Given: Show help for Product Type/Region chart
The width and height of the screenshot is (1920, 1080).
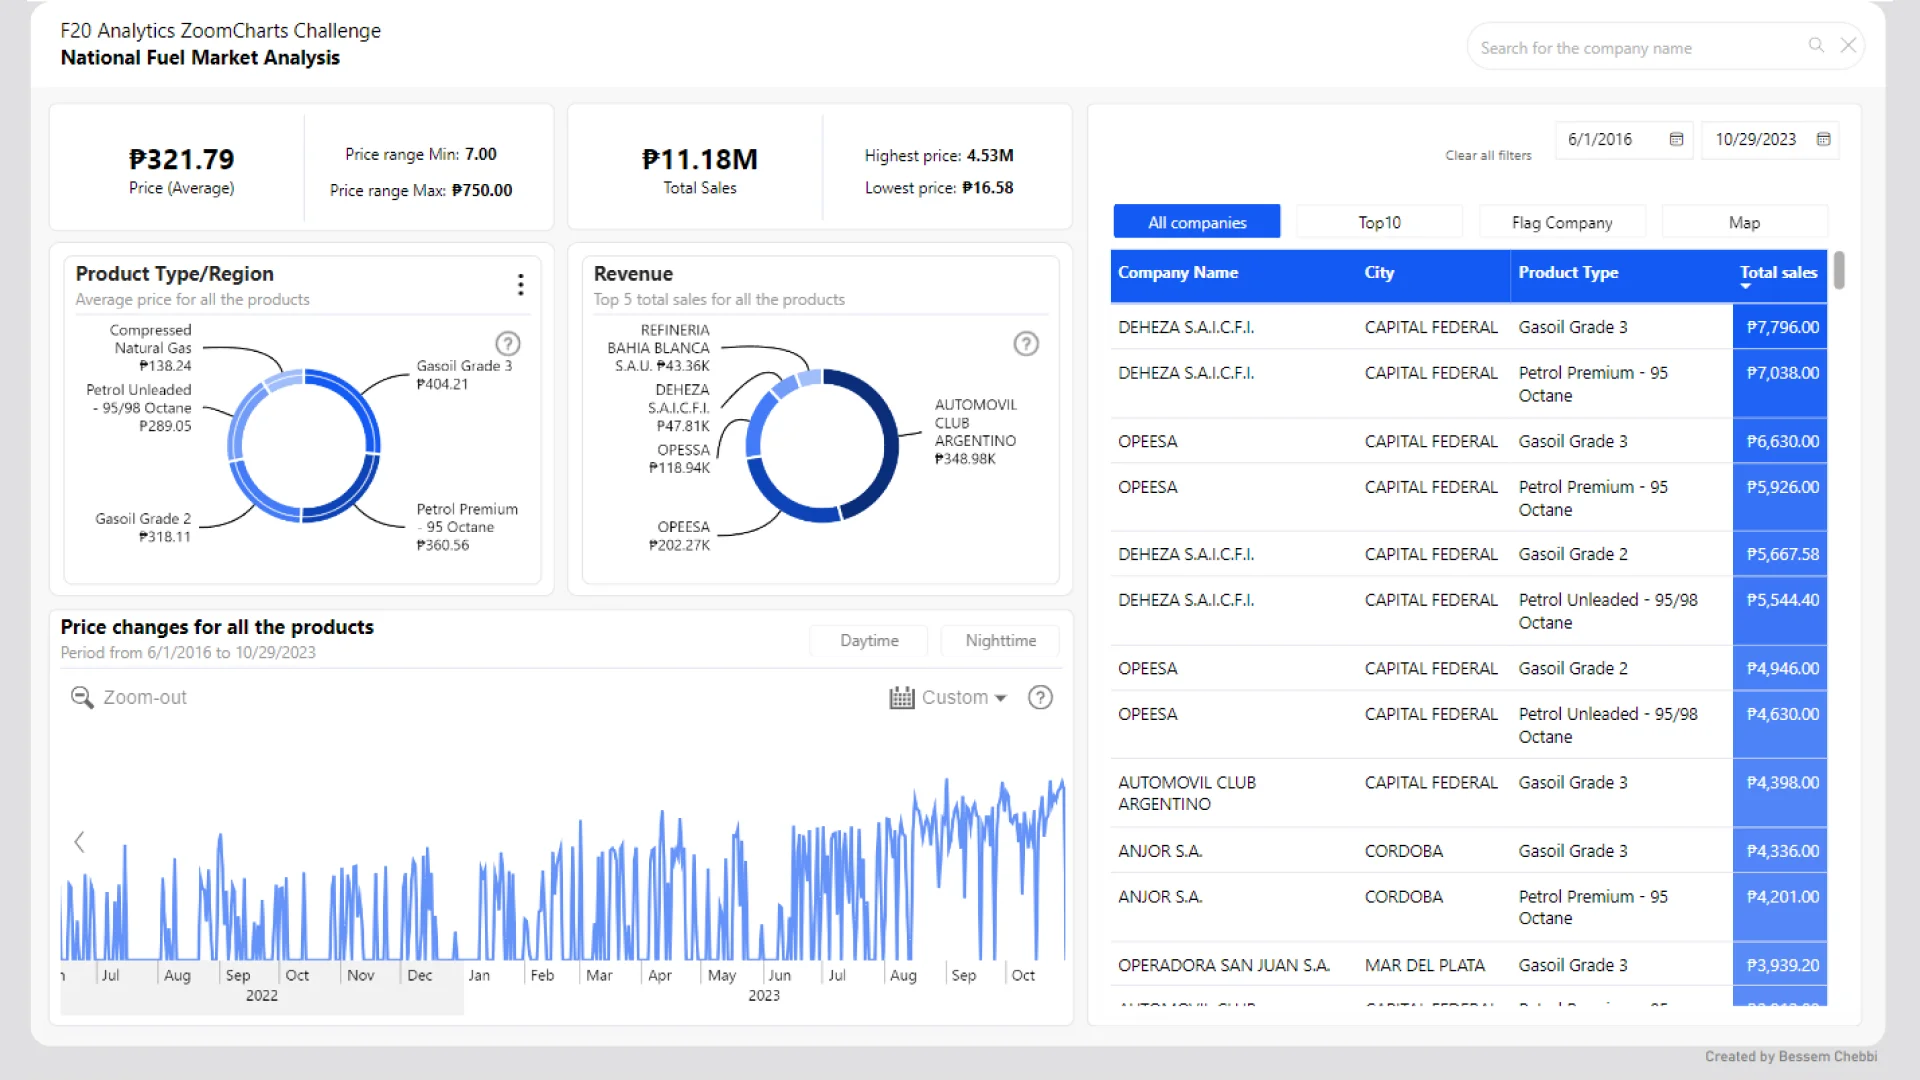Looking at the screenshot, I should click(508, 344).
